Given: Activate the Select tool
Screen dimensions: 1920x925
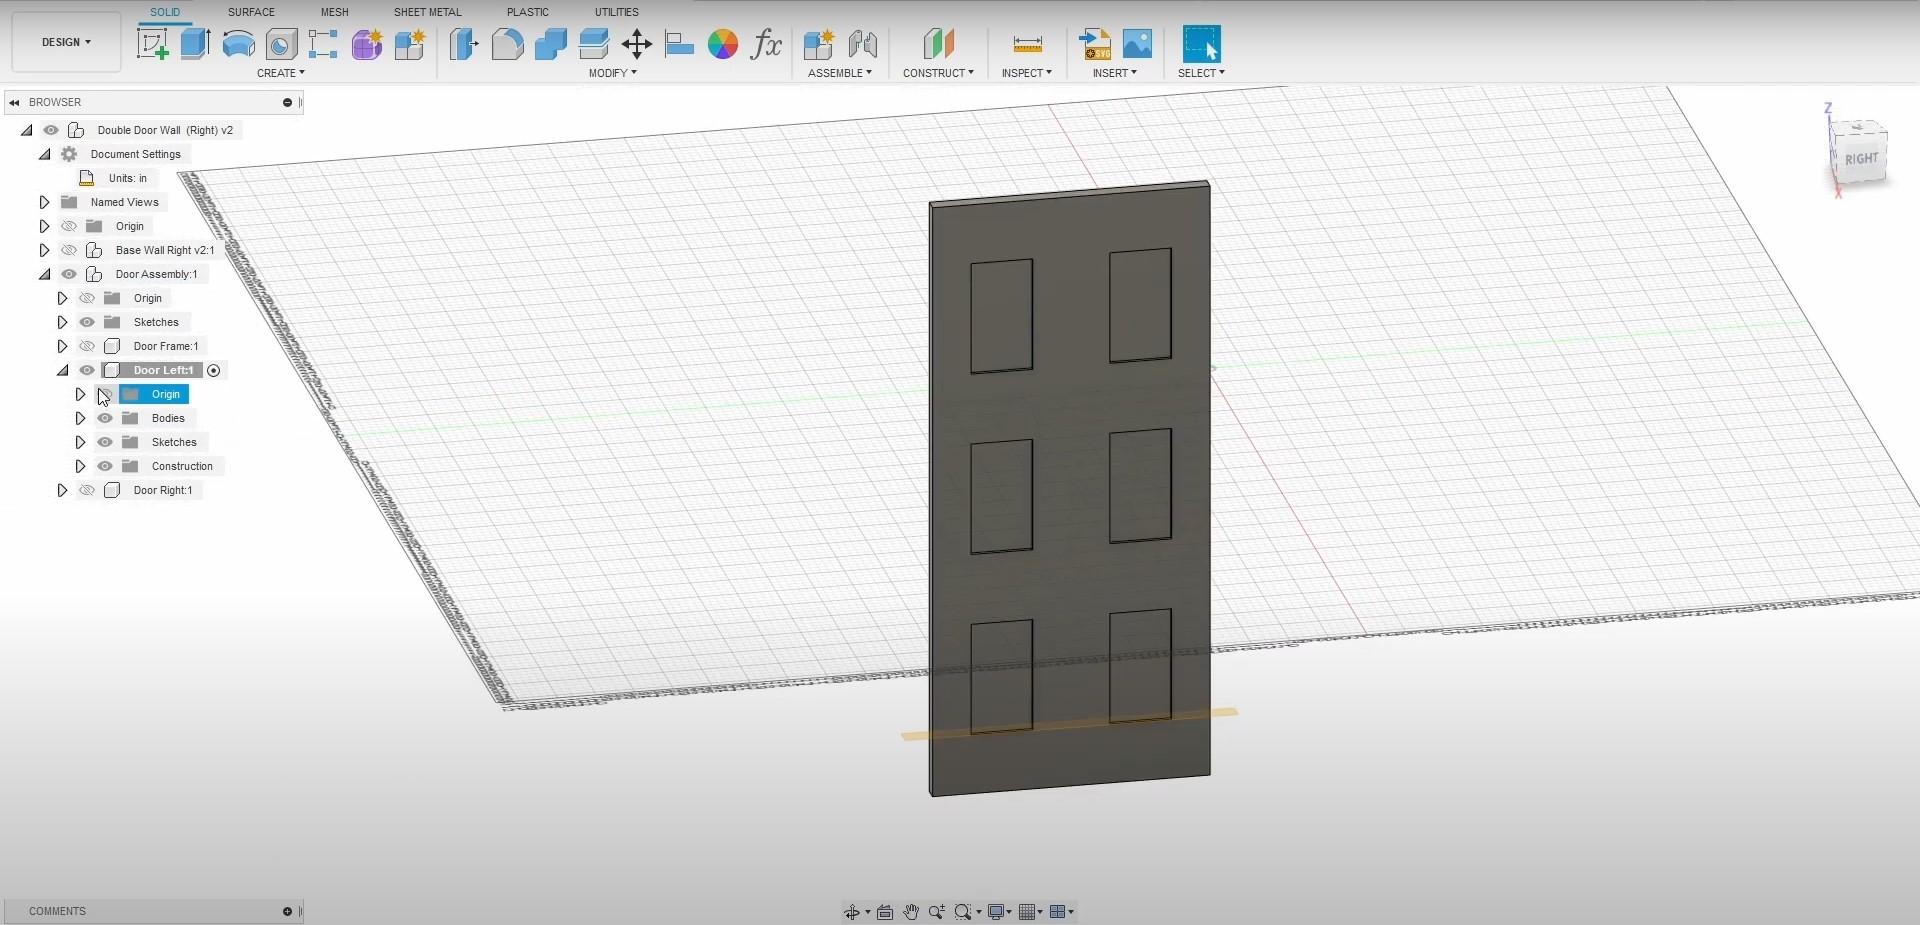Looking at the screenshot, I should 1201,44.
